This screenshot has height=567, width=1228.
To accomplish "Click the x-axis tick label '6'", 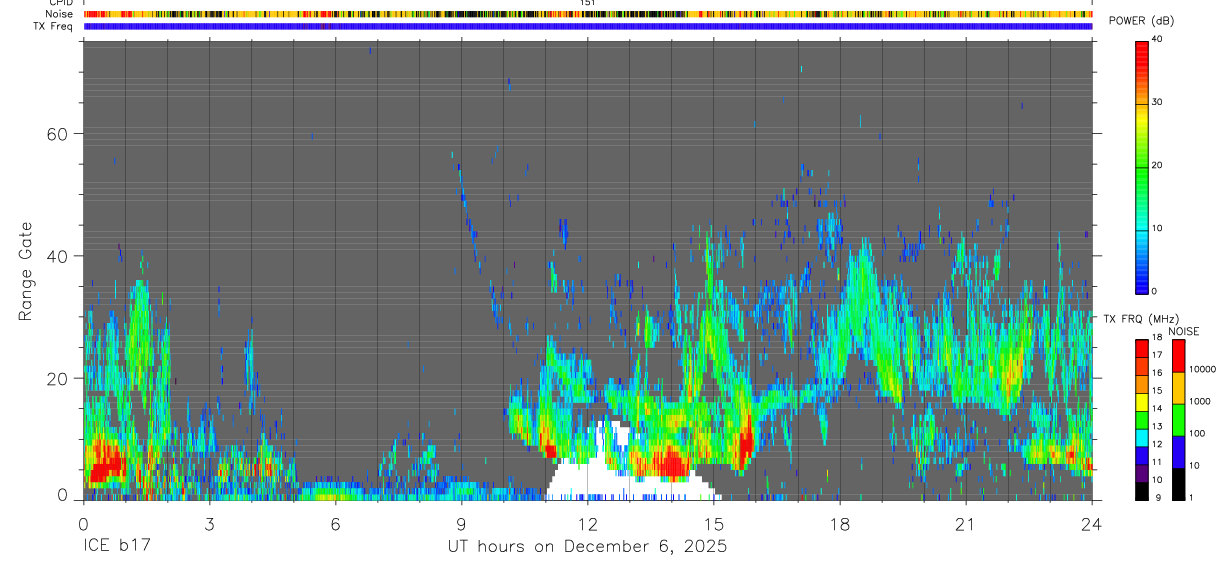I will 335,523.
